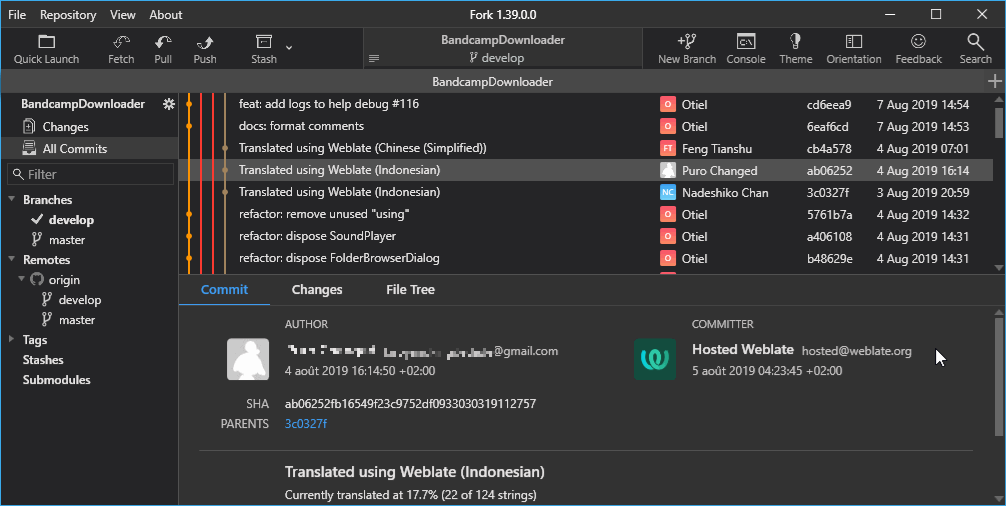1006x506 pixels.
Task: Change the Theme via lightbulb icon
Action: pyautogui.click(x=796, y=49)
